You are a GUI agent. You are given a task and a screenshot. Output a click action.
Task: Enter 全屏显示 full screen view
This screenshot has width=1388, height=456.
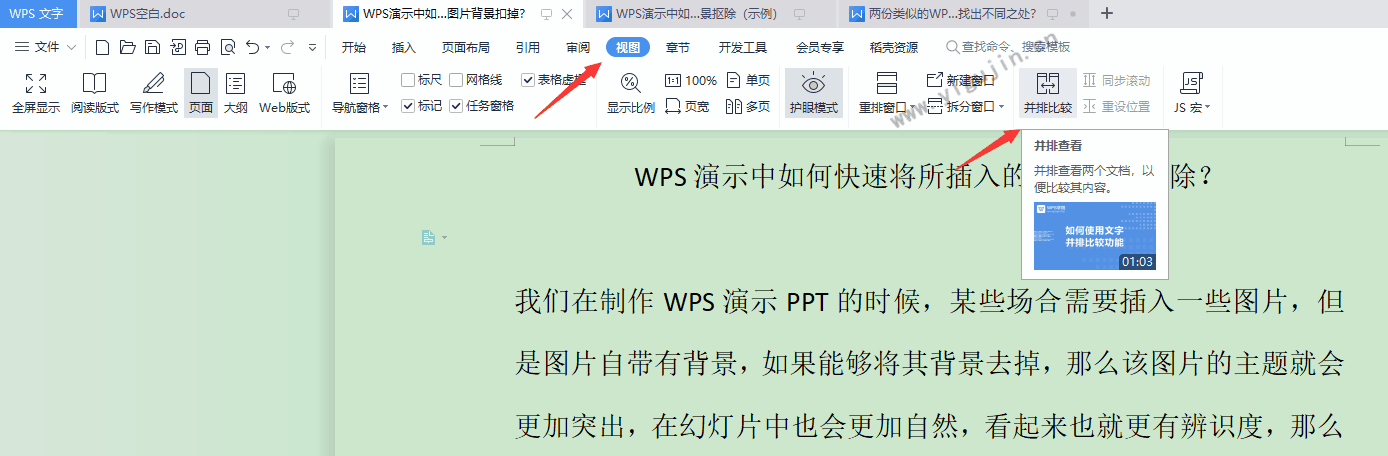[36, 94]
